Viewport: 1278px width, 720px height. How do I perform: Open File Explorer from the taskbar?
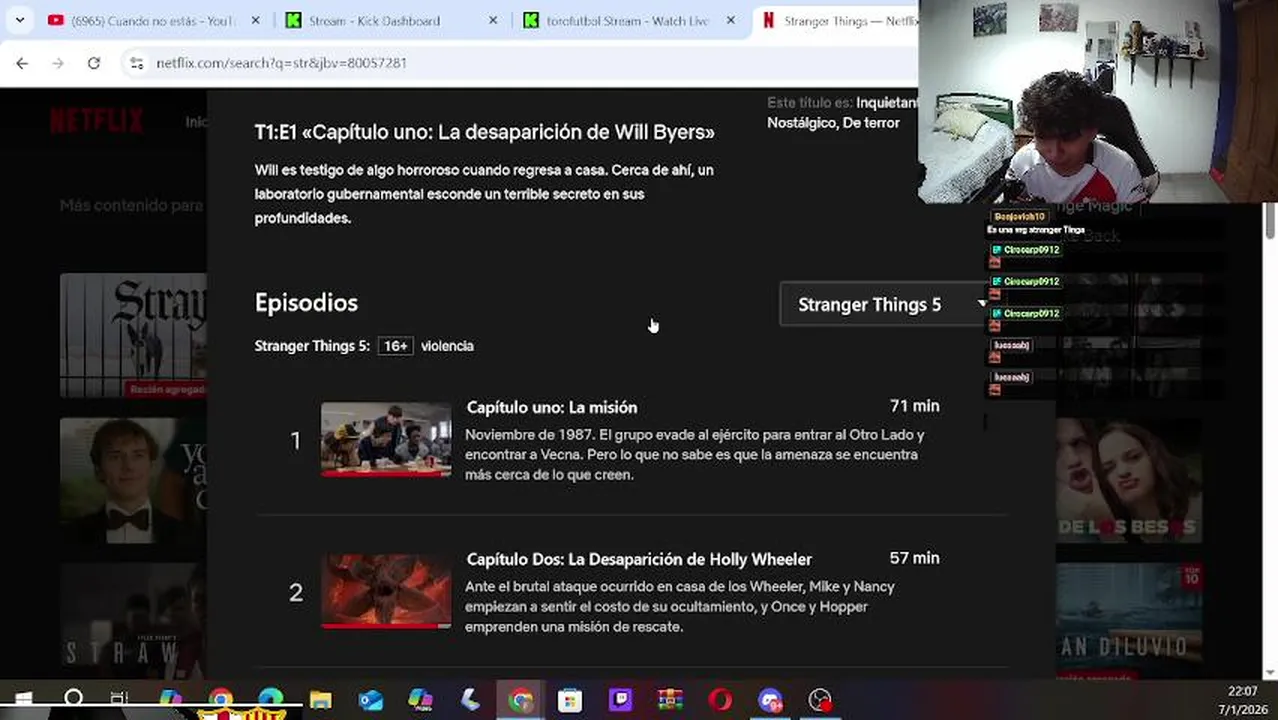(x=320, y=699)
